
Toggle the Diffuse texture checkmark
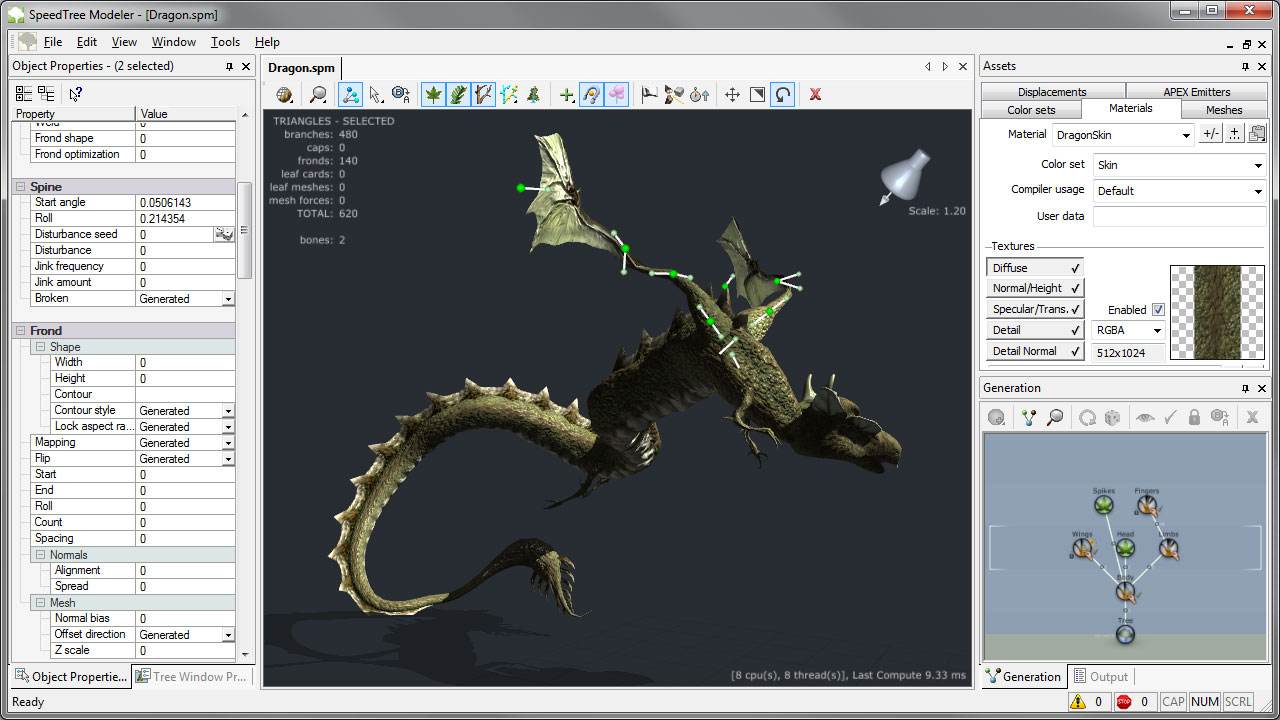1075,268
